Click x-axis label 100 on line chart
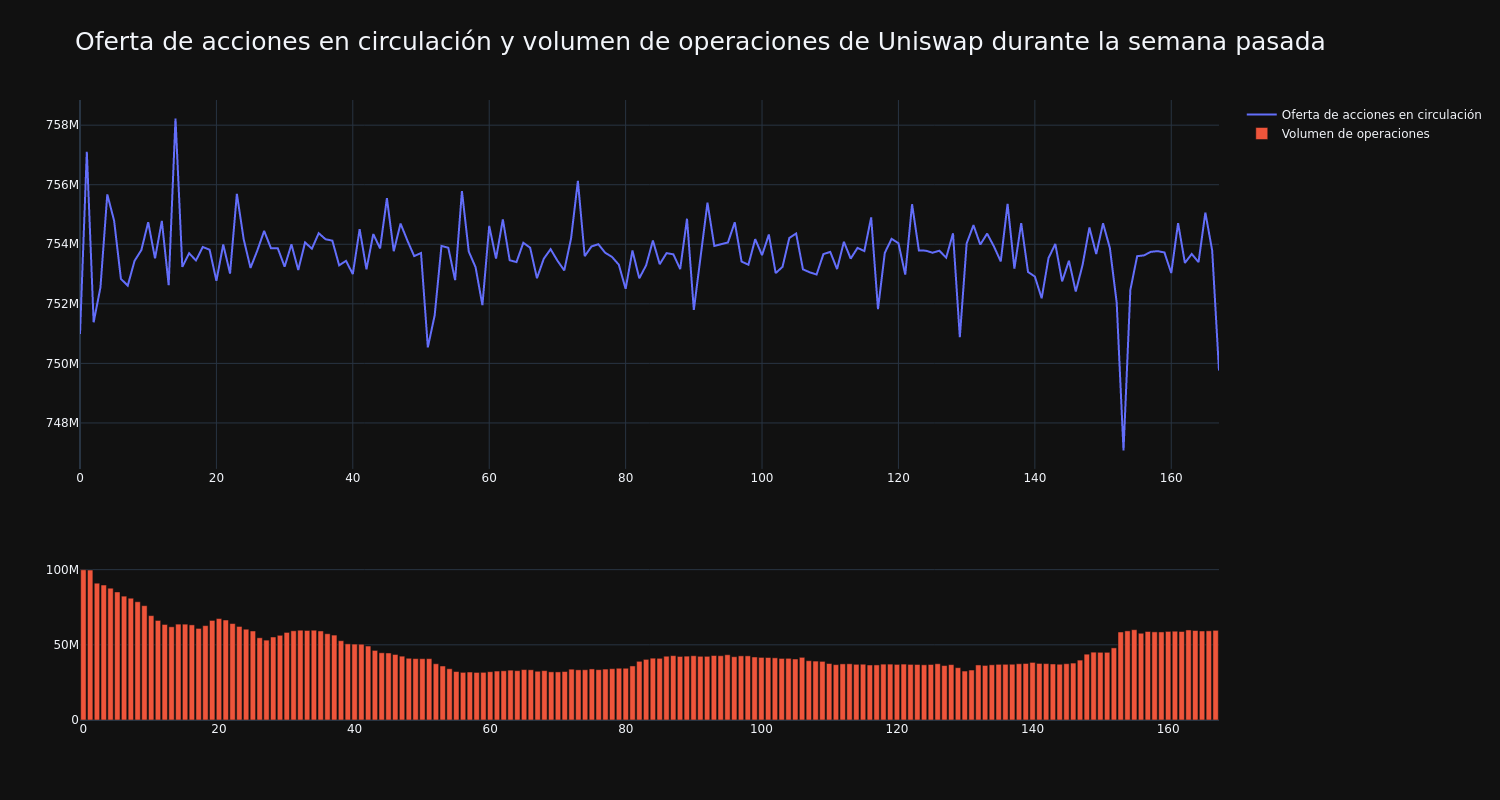This screenshot has height=800, width=1500. pos(762,478)
